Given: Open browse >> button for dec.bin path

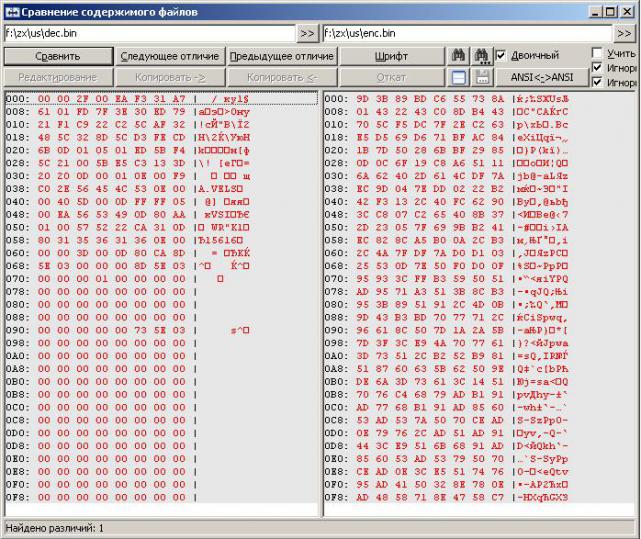Looking at the screenshot, I should 307,33.
